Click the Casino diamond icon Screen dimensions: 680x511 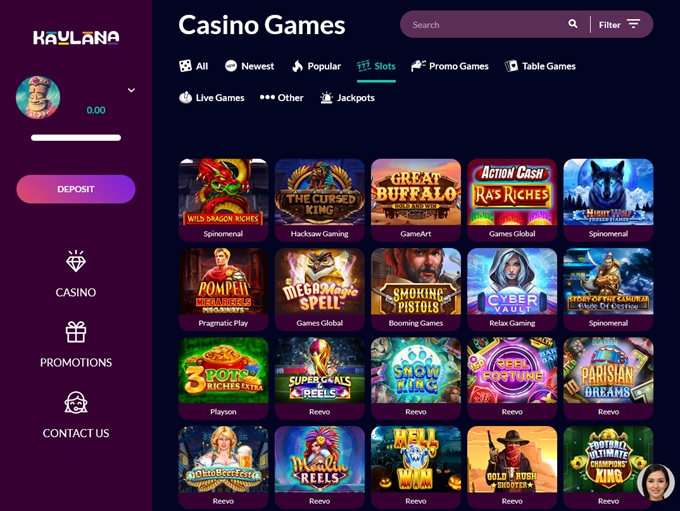coord(76,262)
